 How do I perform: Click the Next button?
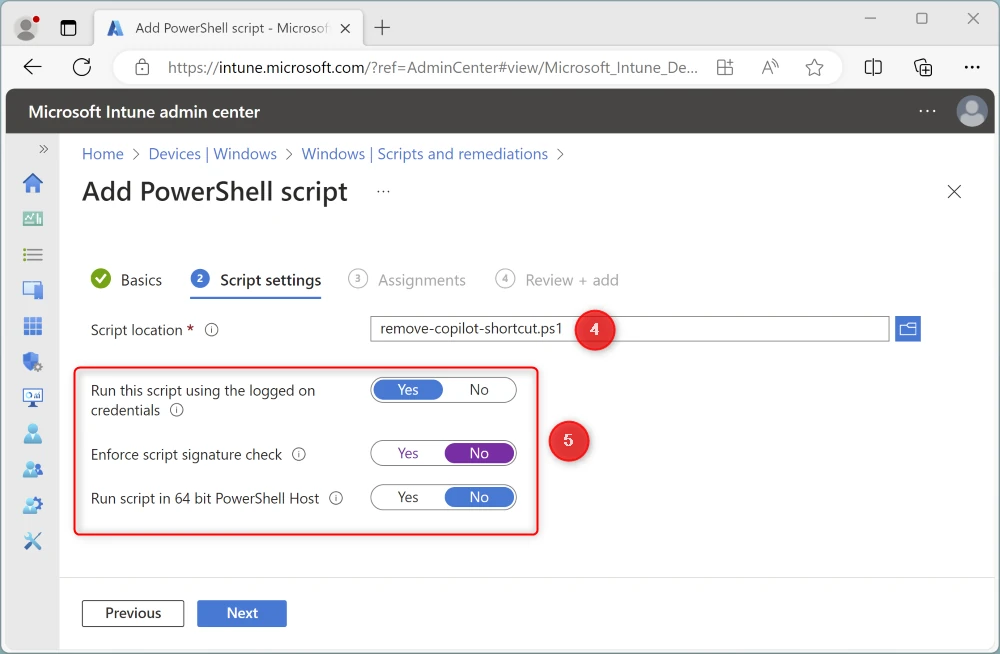242,613
